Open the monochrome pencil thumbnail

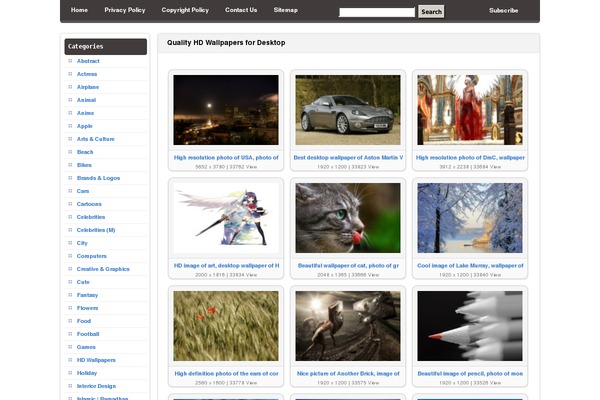click(470, 326)
